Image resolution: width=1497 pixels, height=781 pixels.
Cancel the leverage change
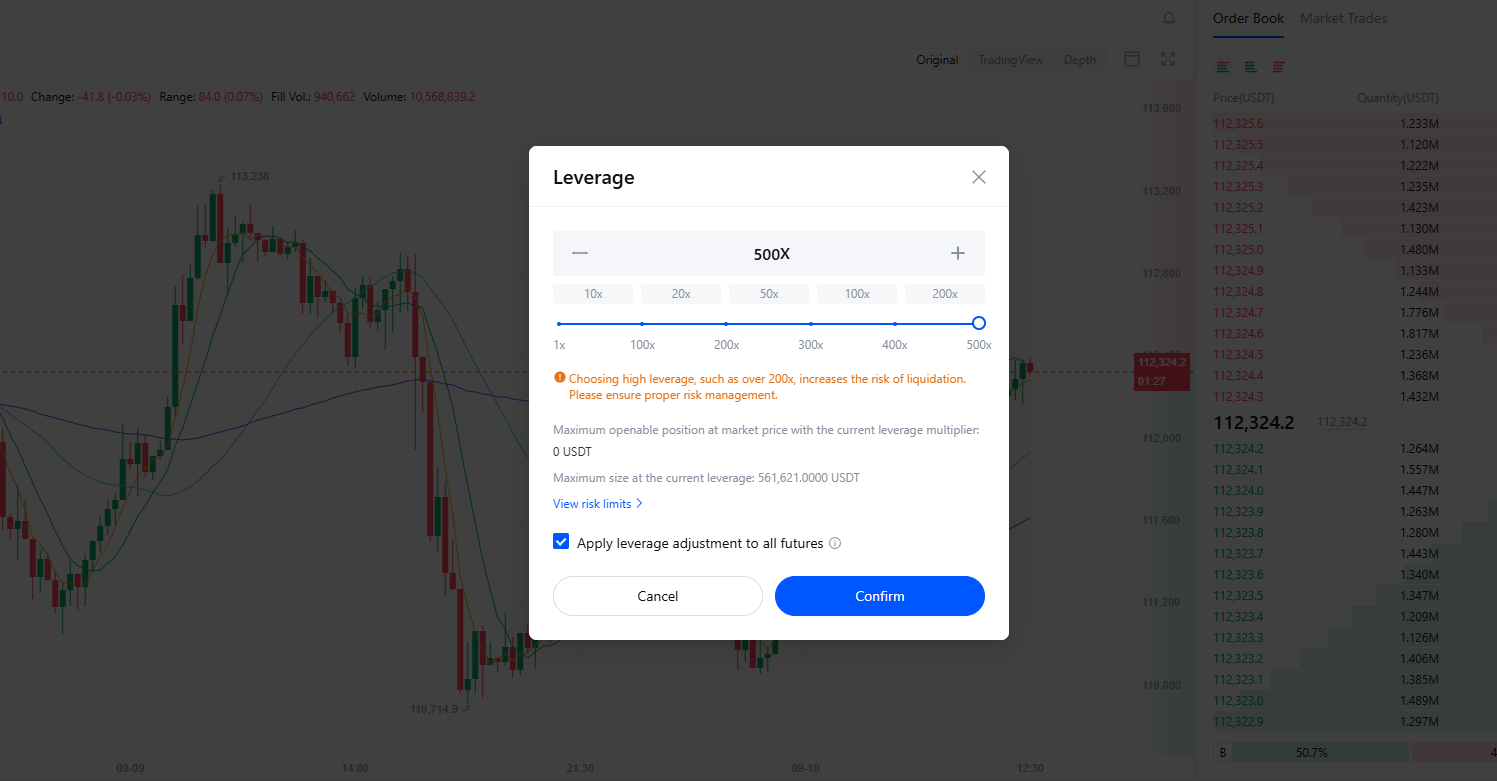tap(657, 595)
